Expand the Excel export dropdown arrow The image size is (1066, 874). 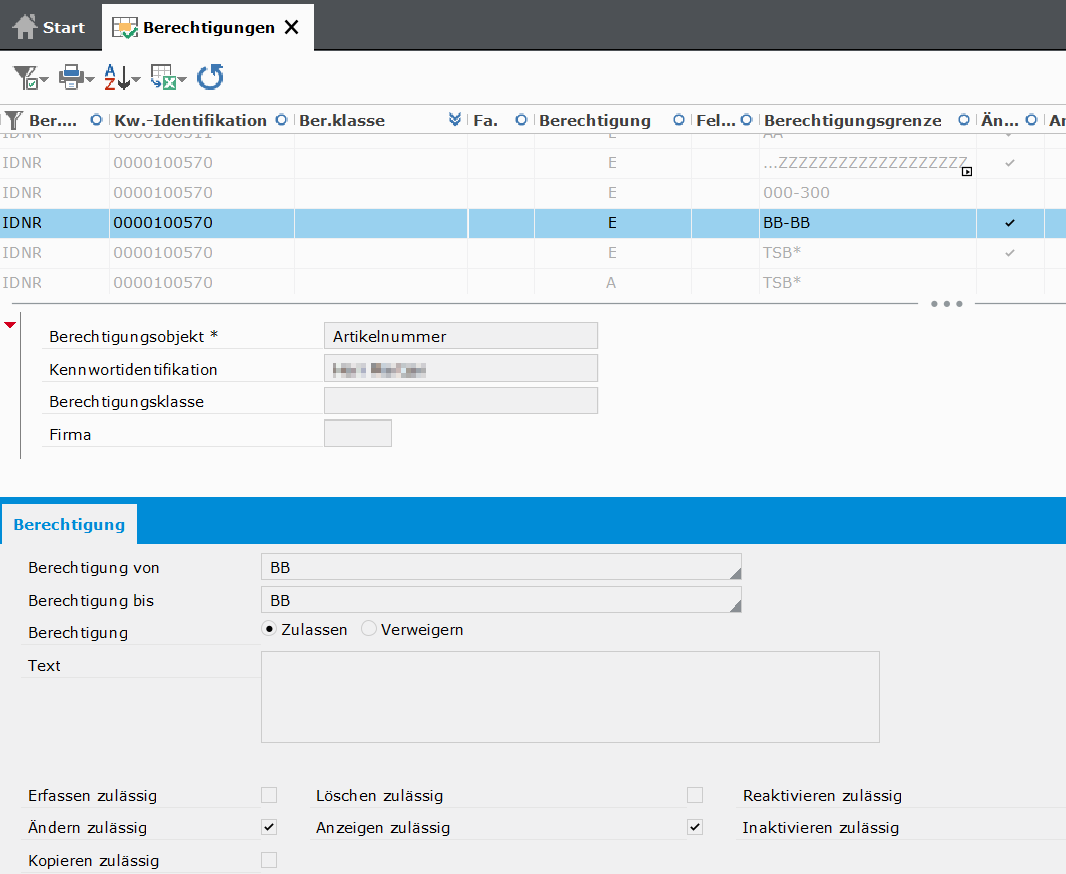click(182, 80)
